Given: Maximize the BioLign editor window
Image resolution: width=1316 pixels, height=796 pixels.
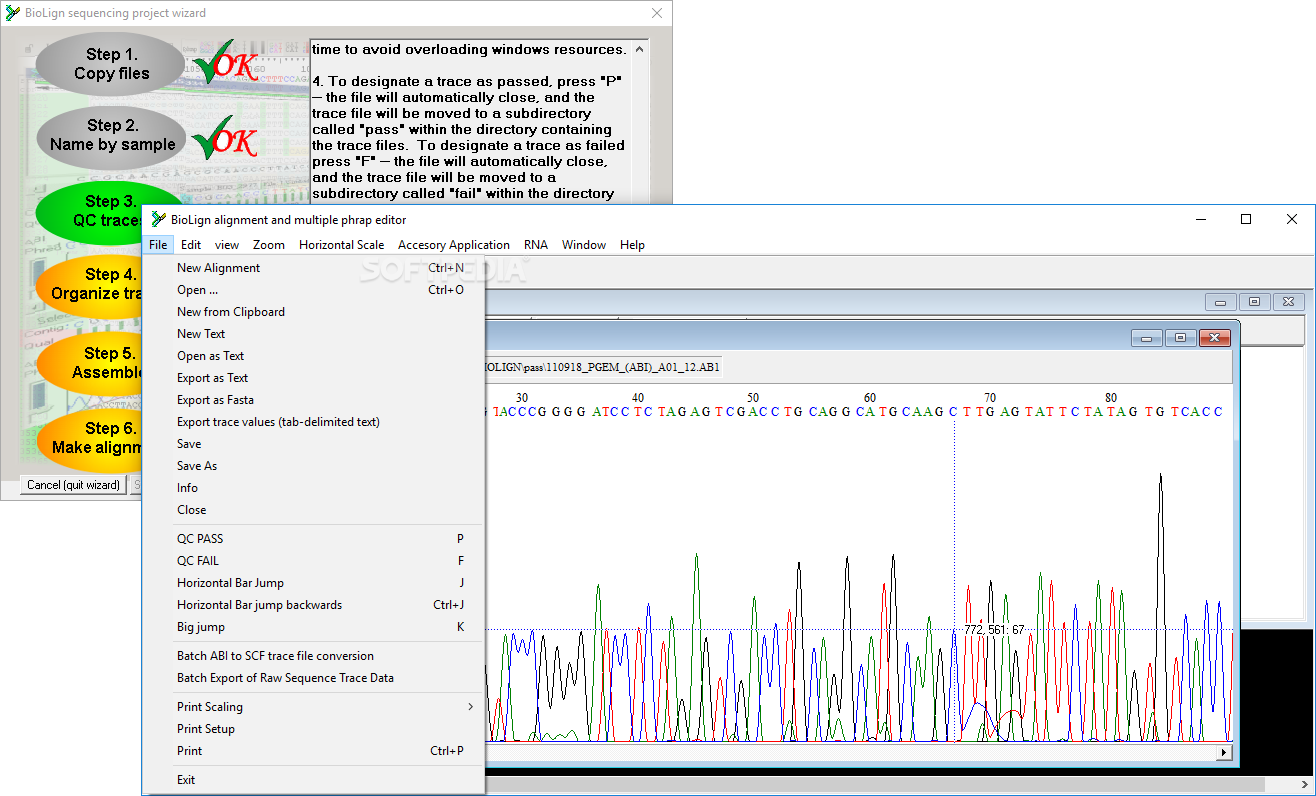Looking at the screenshot, I should pos(1246,219).
